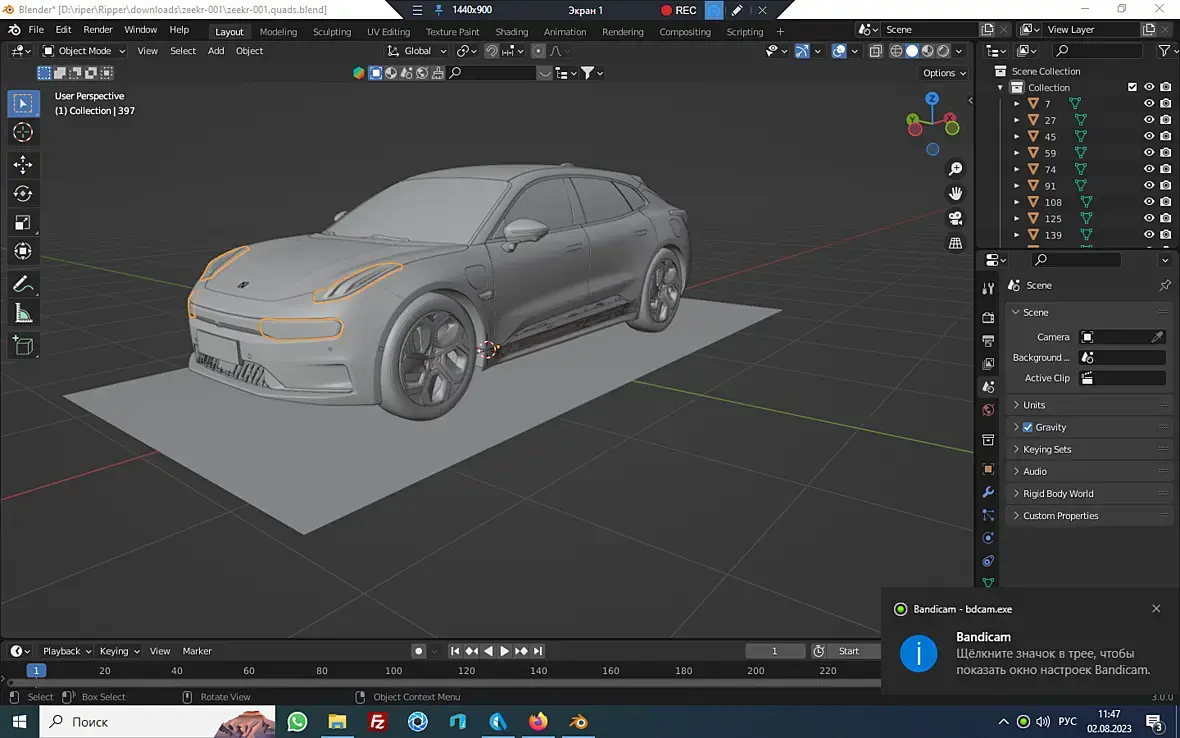
Task: Switch to orthographic grid view icon
Action: coord(955,243)
